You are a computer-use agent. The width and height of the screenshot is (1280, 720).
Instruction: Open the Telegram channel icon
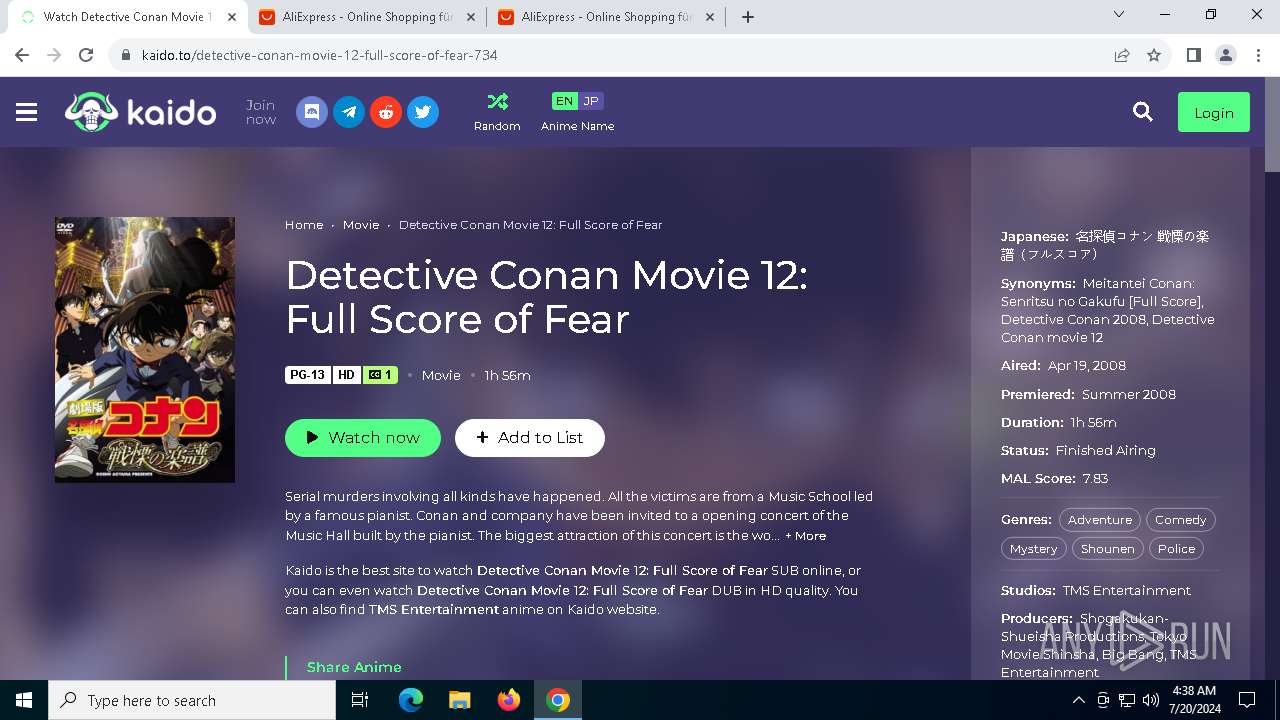pos(349,112)
